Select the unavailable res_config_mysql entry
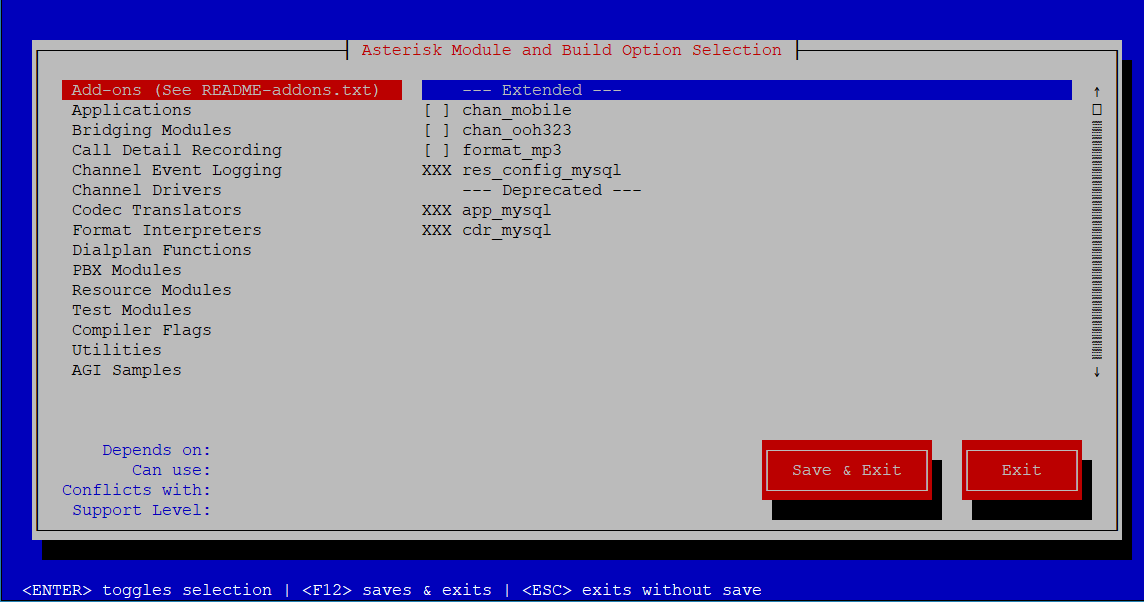Image resolution: width=1144 pixels, height=602 pixels. [522, 170]
